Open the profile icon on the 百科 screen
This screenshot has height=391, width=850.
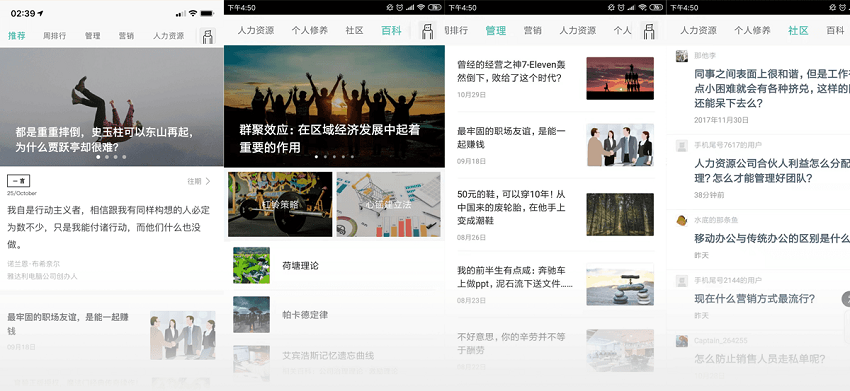click(428, 30)
